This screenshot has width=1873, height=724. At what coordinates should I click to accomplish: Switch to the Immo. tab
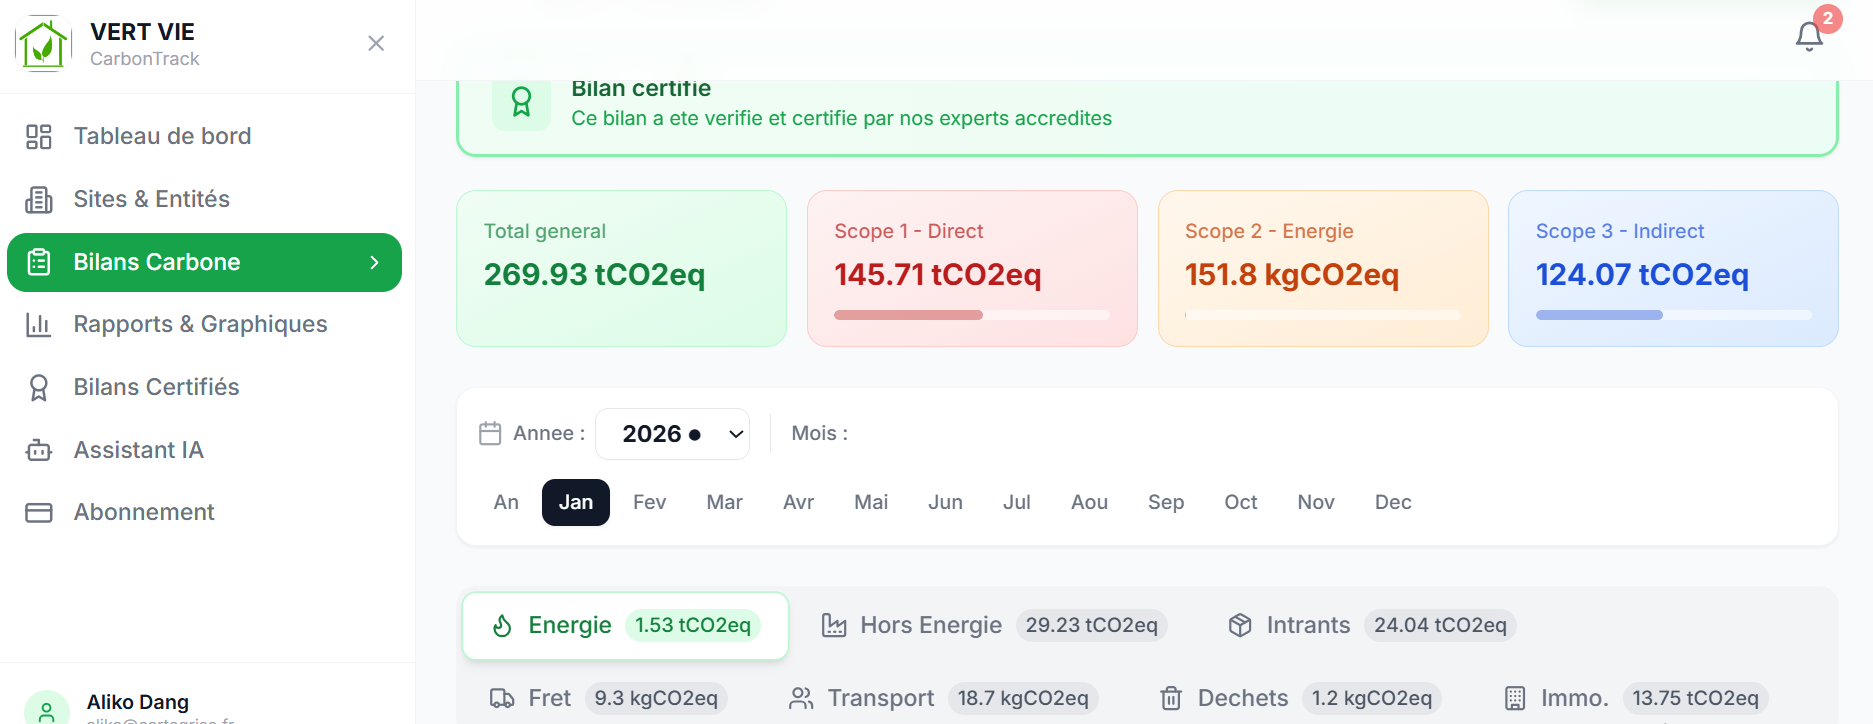1636,698
